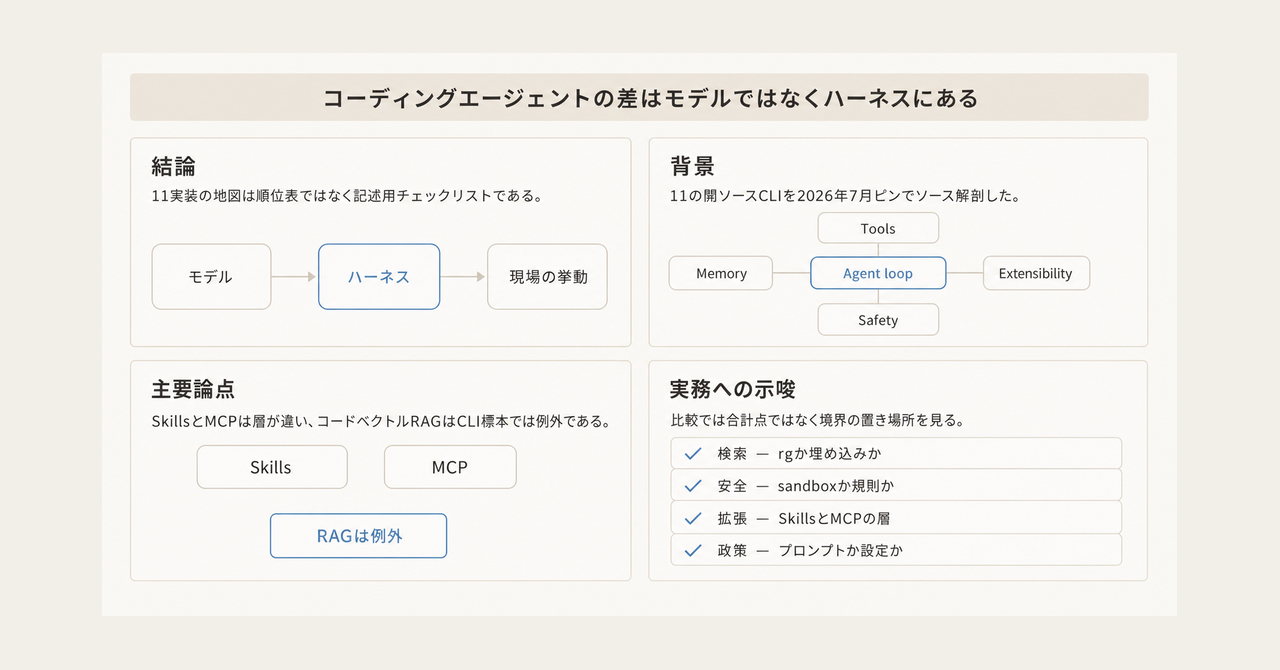Select the Tools node in the diagram
This screenshot has width=1280, height=670.
click(878, 228)
